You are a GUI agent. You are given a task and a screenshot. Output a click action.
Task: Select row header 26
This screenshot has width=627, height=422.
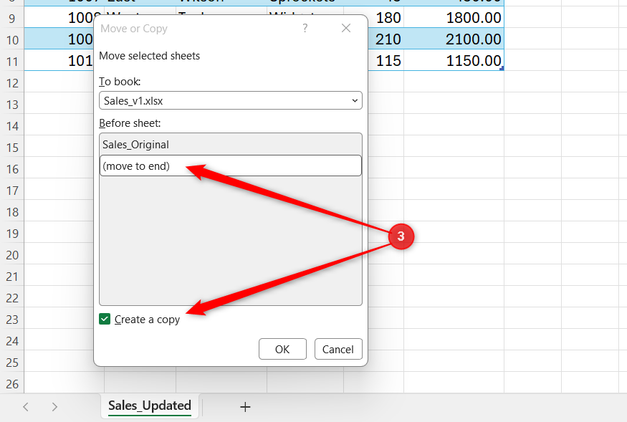(x=12, y=384)
